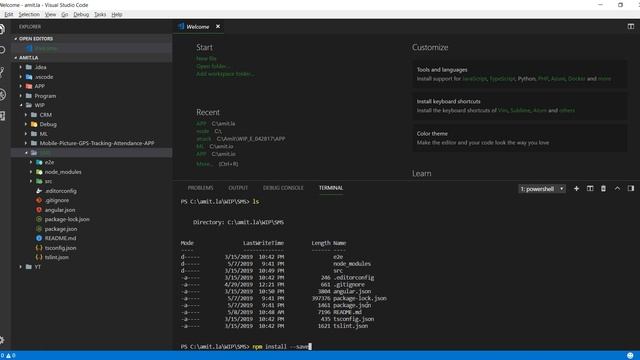The width and height of the screenshot is (640, 360).
Task: Close the Welcome tab
Action: (218, 27)
